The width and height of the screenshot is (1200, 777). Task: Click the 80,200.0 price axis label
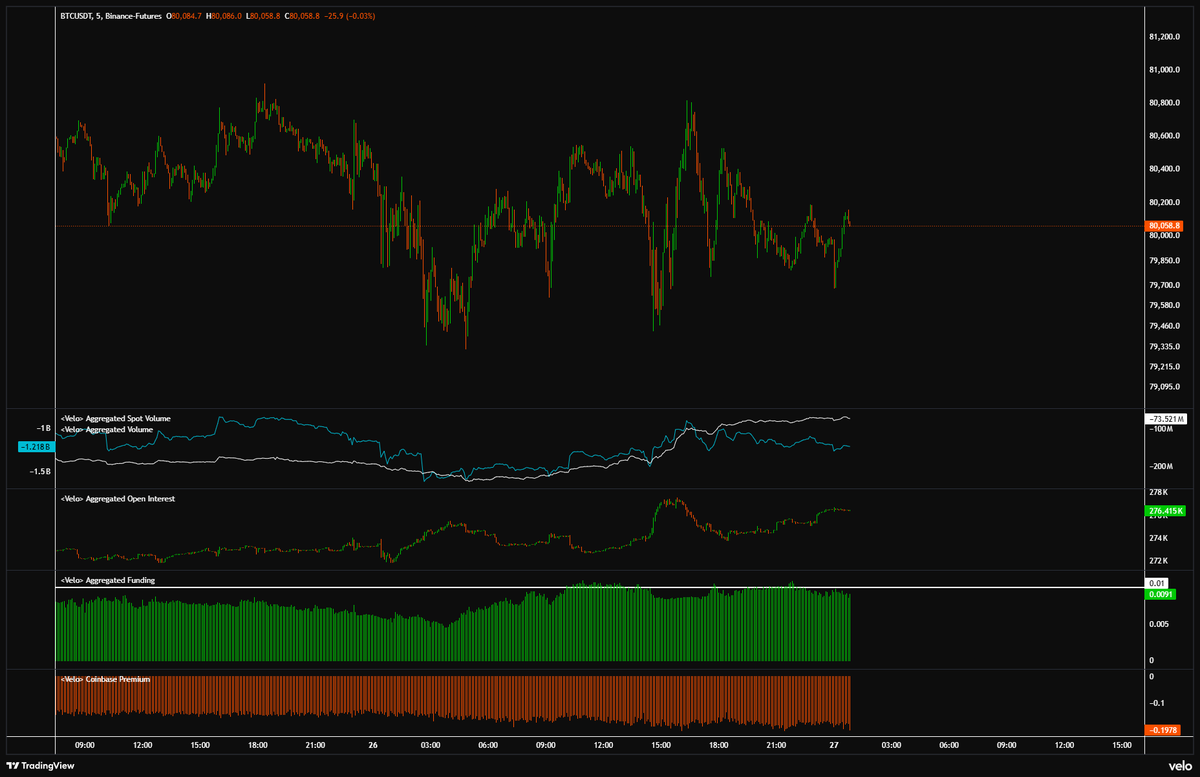(x=1166, y=203)
